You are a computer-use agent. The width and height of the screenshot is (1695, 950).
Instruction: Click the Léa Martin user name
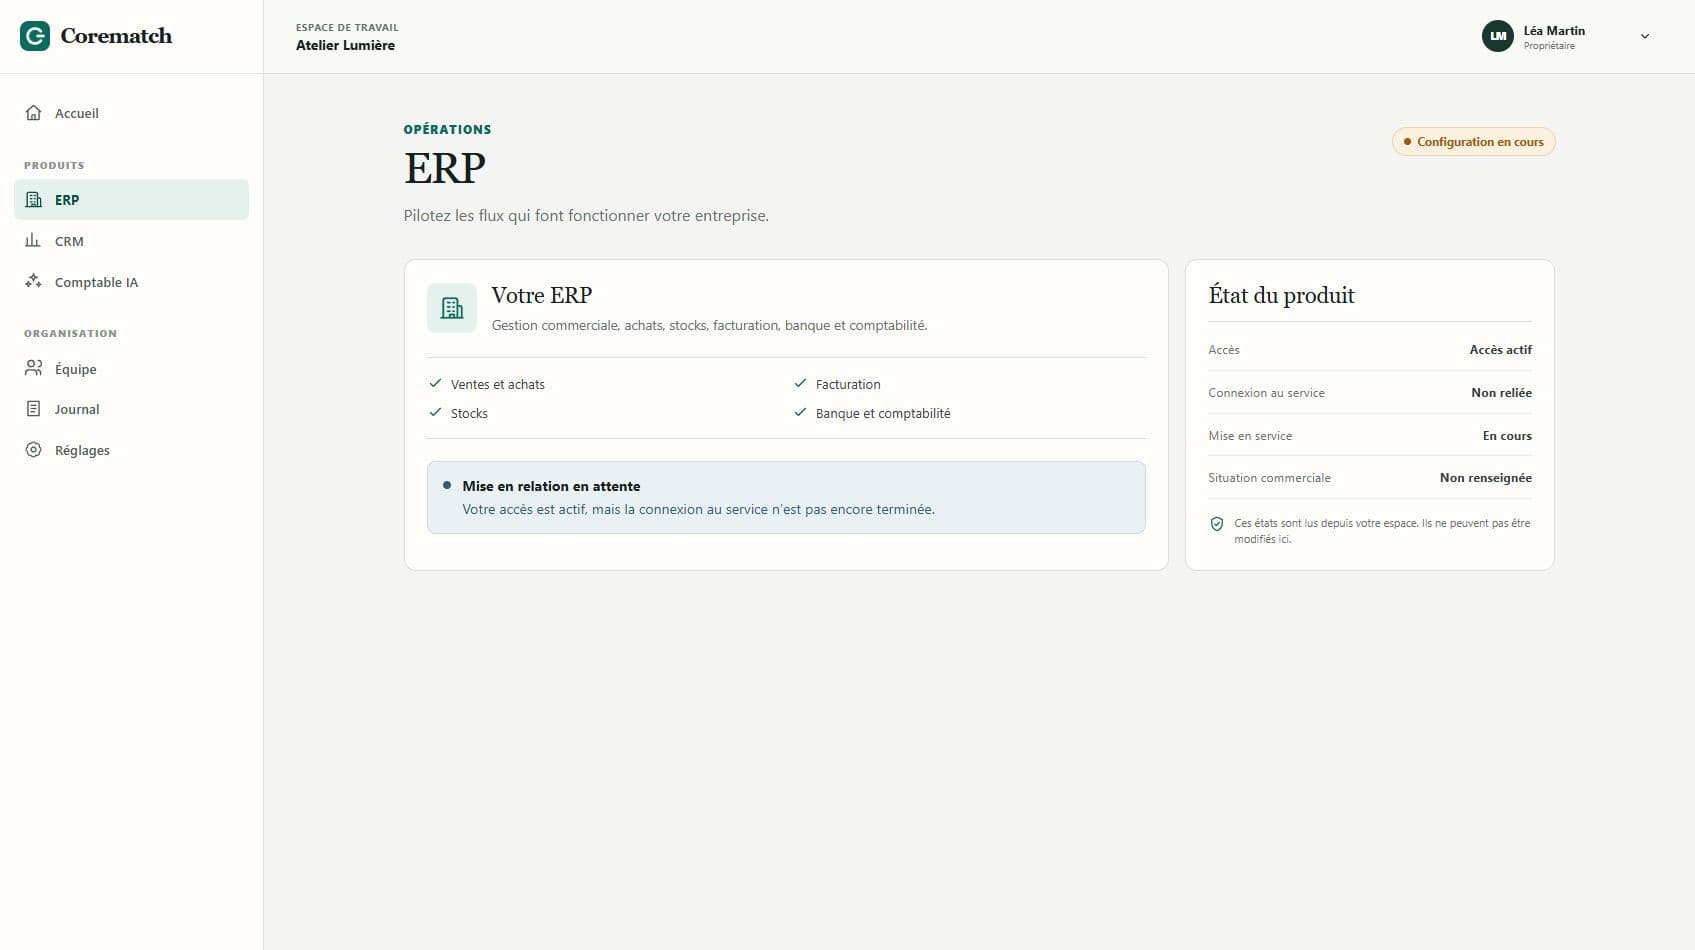1554,31
